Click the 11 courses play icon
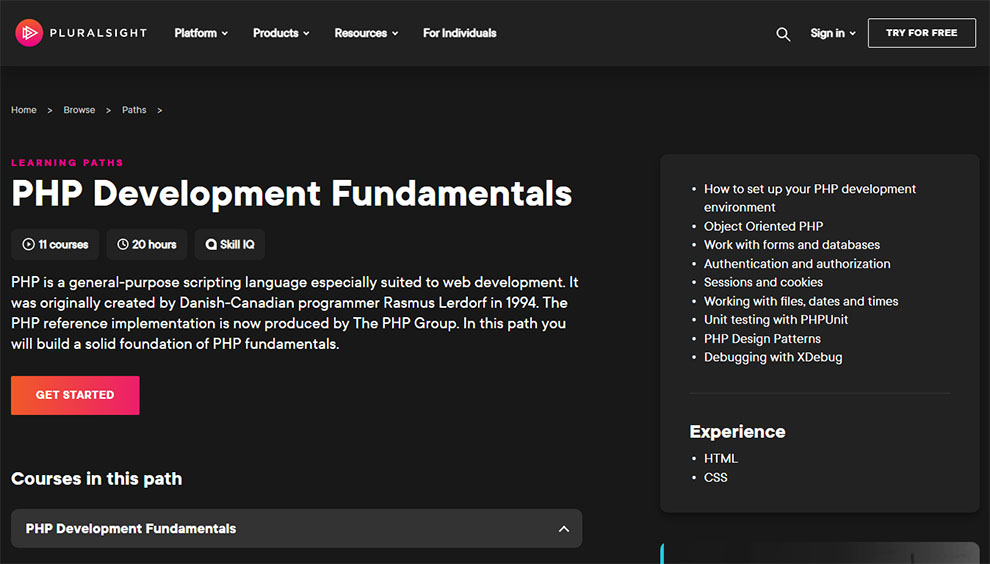 [28, 244]
